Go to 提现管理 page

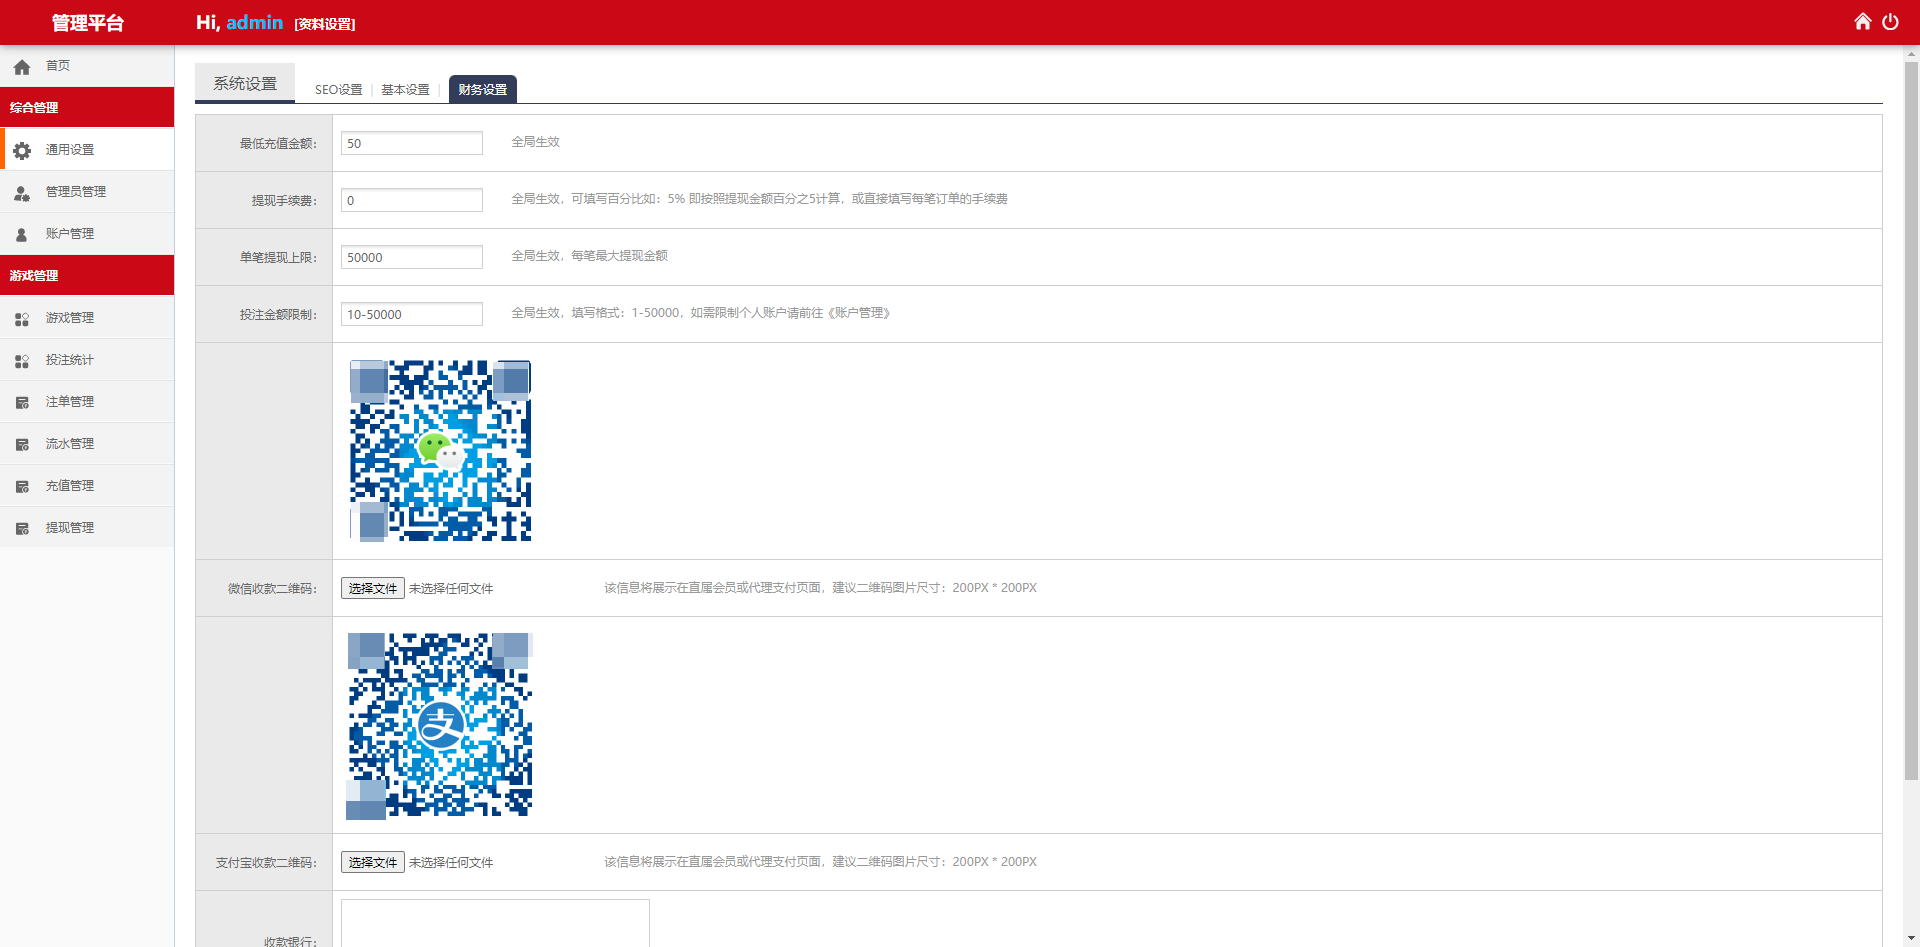pyautogui.click(x=87, y=527)
